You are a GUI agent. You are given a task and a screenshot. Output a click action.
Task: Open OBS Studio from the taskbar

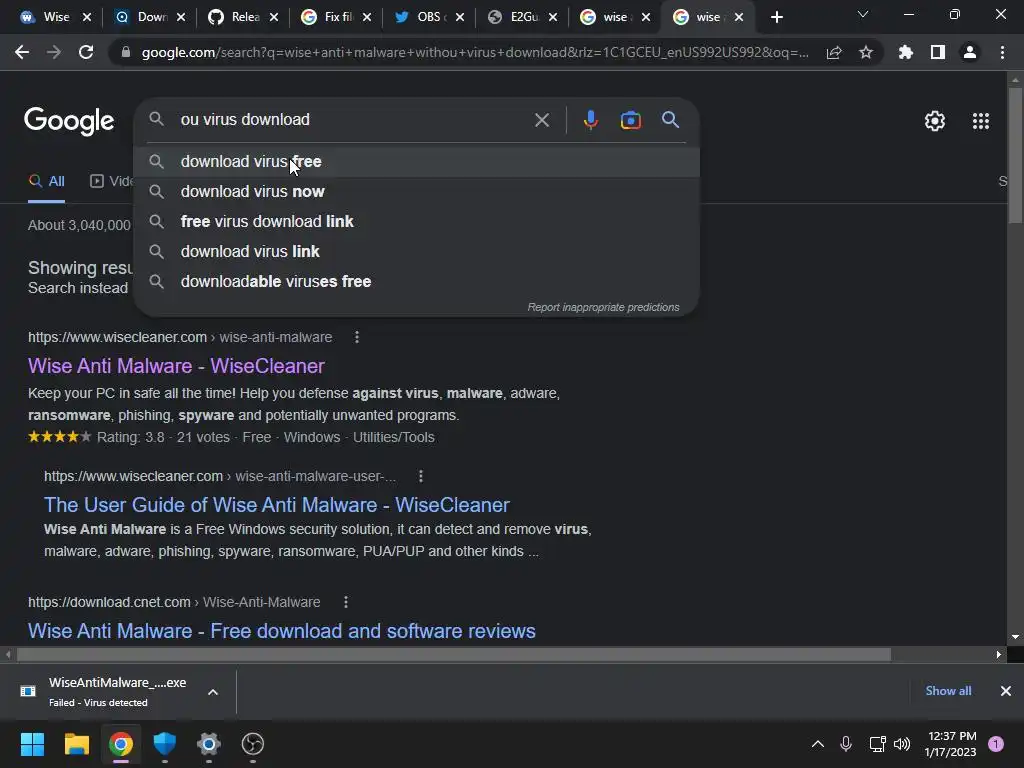253,744
